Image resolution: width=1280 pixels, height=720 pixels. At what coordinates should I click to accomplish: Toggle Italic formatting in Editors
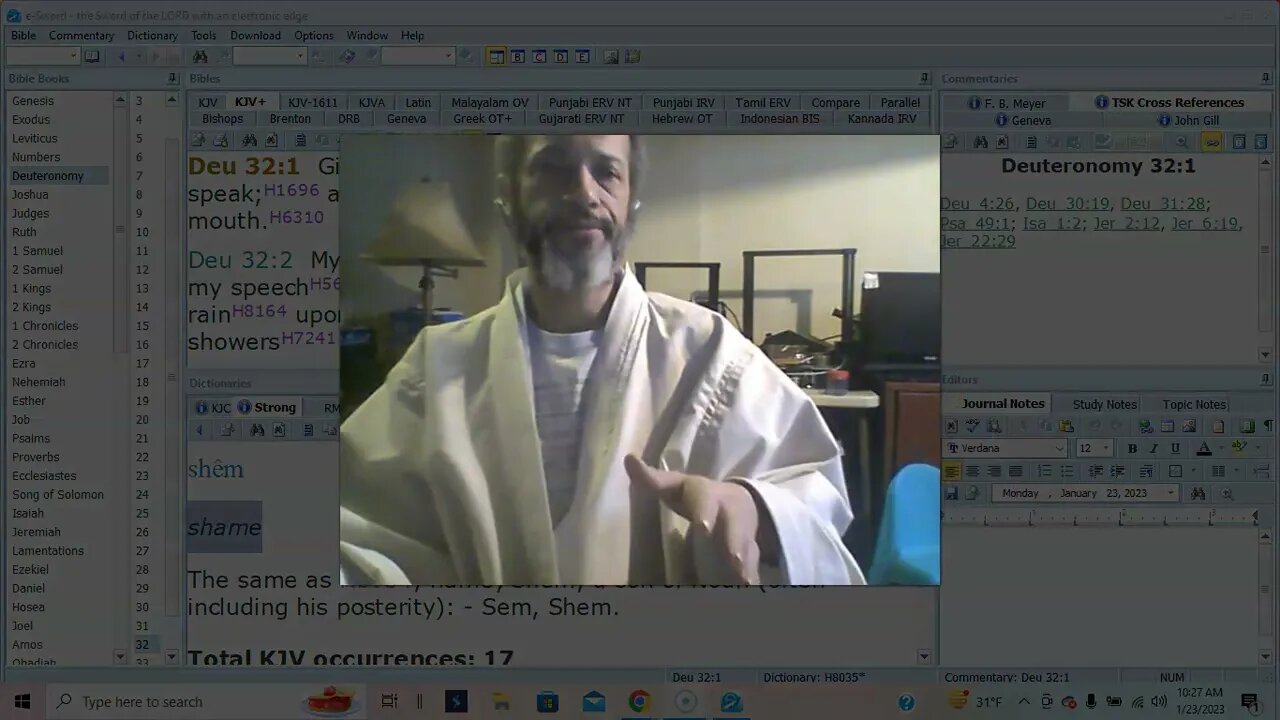click(x=1154, y=448)
